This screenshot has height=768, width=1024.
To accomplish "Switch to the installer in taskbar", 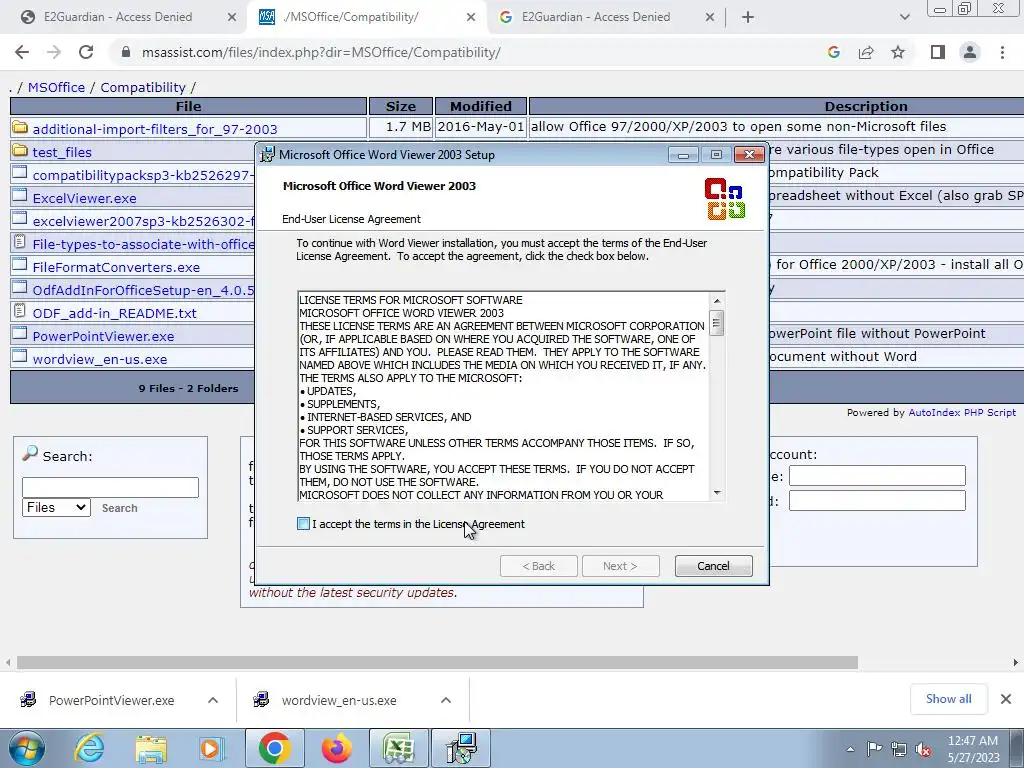I will coord(461,748).
